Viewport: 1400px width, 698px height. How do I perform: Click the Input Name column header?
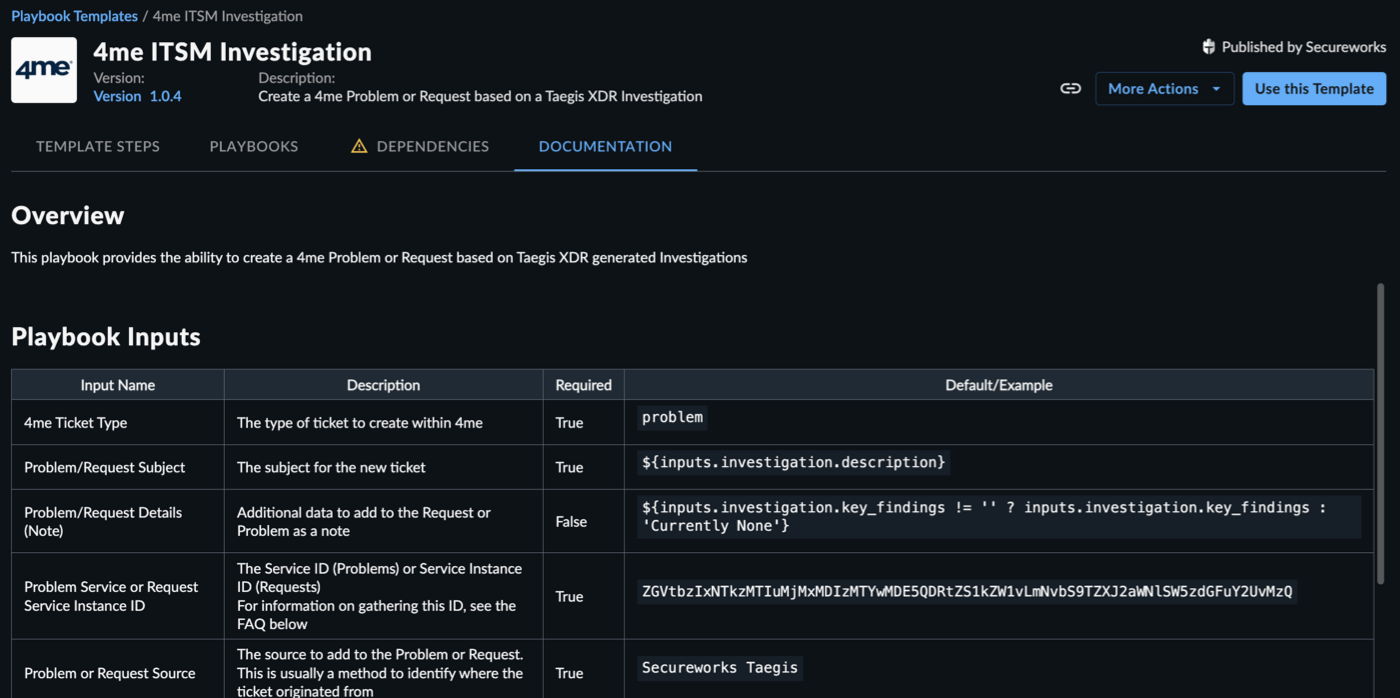pyautogui.click(x=118, y=385)
